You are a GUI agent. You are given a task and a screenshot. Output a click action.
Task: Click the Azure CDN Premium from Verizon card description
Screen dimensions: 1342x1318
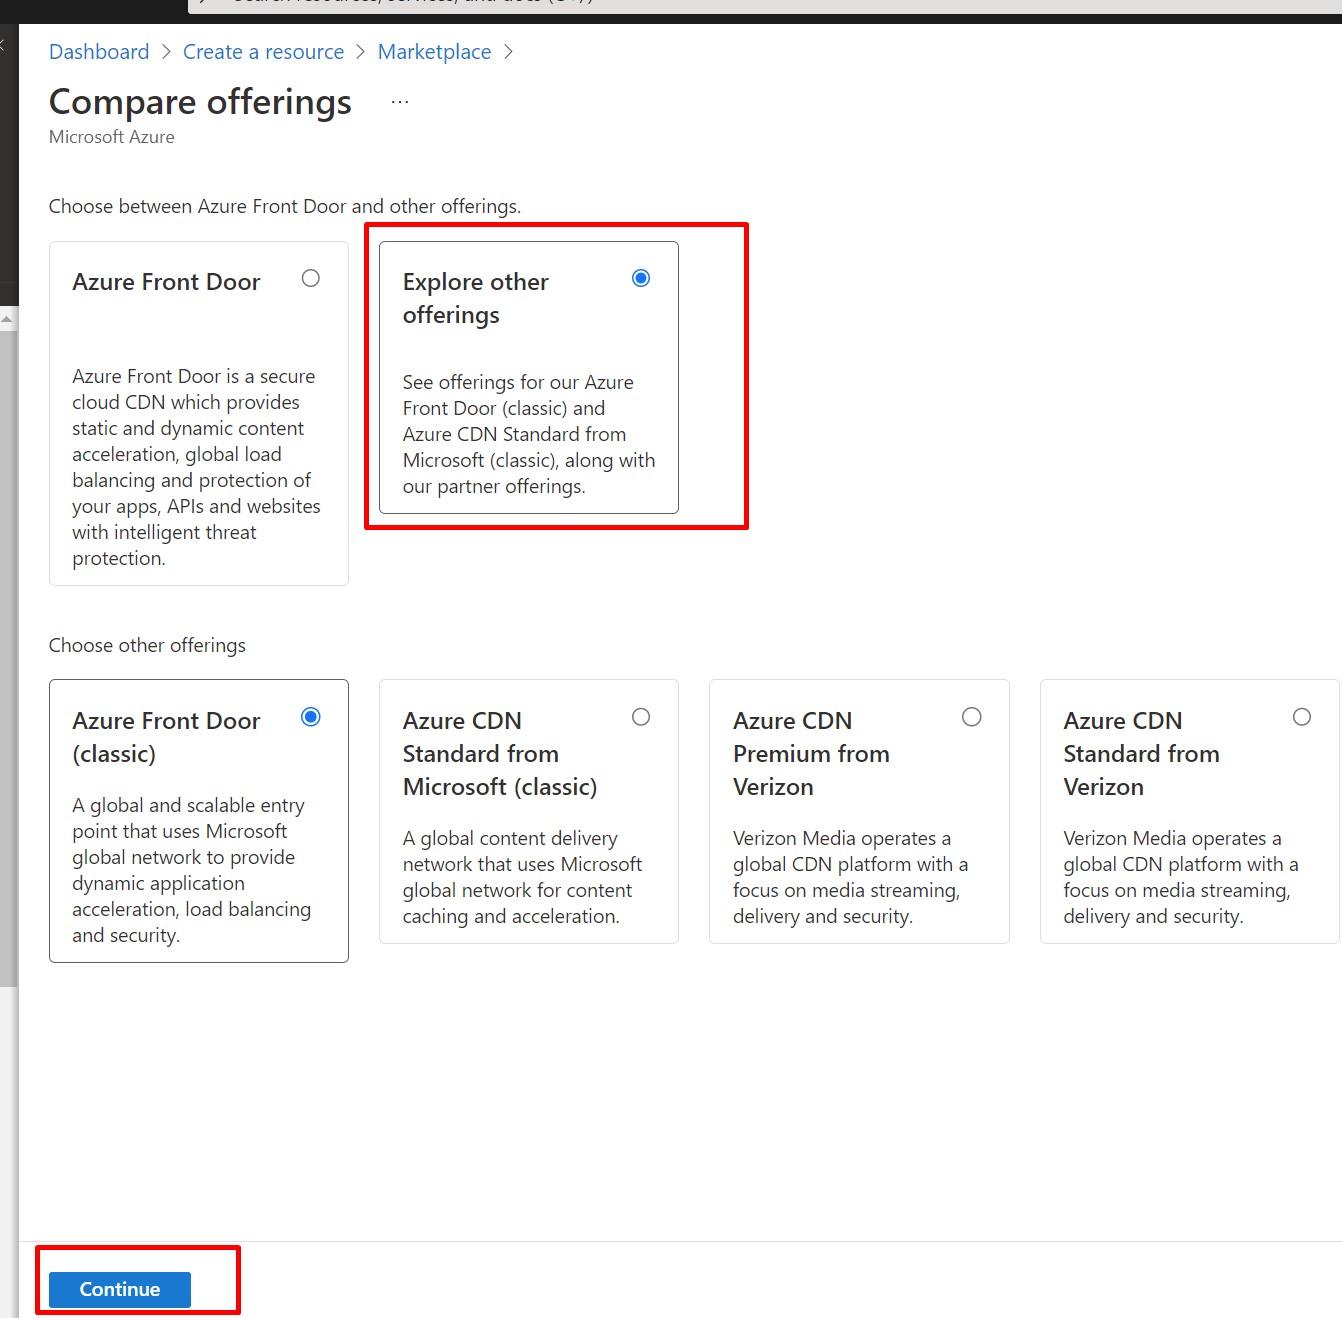(850, 877)
